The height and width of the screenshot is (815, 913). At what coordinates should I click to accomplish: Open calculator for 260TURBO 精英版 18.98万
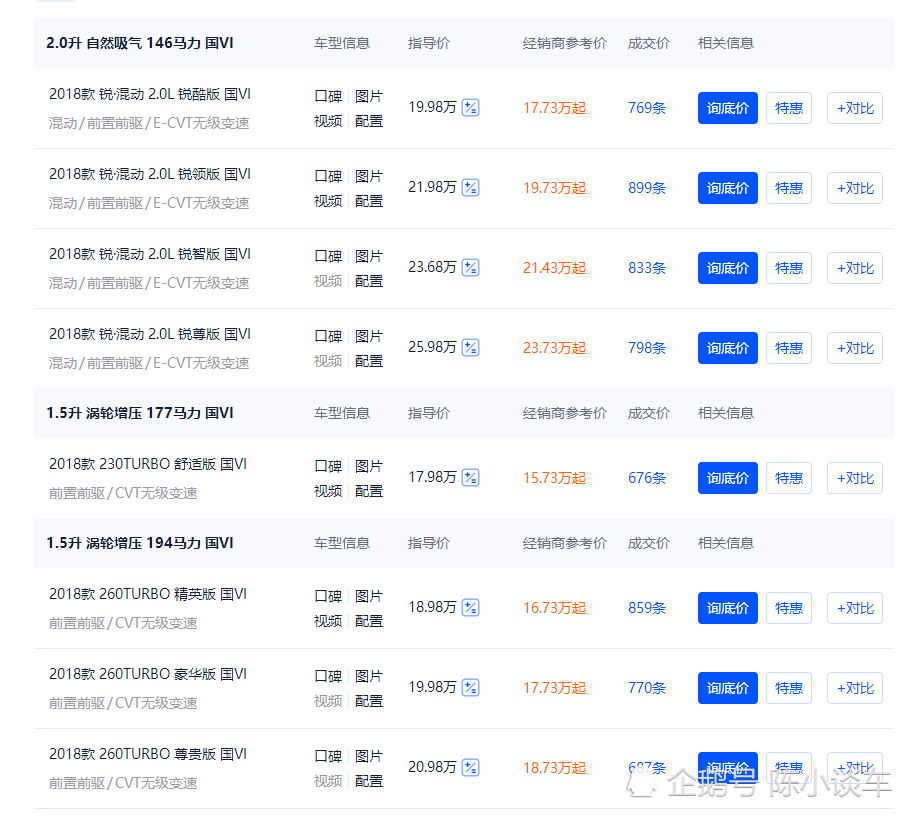[471, 608]
